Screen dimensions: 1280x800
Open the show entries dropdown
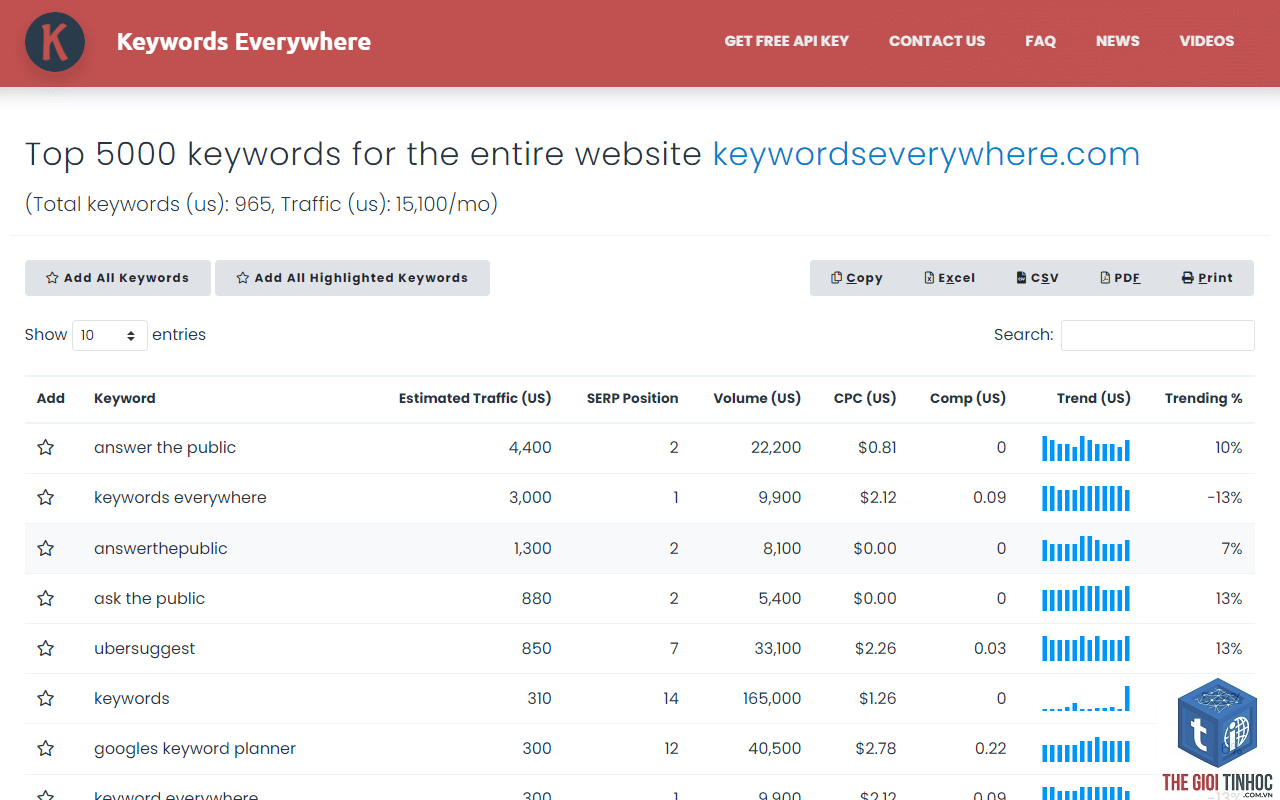pyautogui.click(x=110, y=335)
